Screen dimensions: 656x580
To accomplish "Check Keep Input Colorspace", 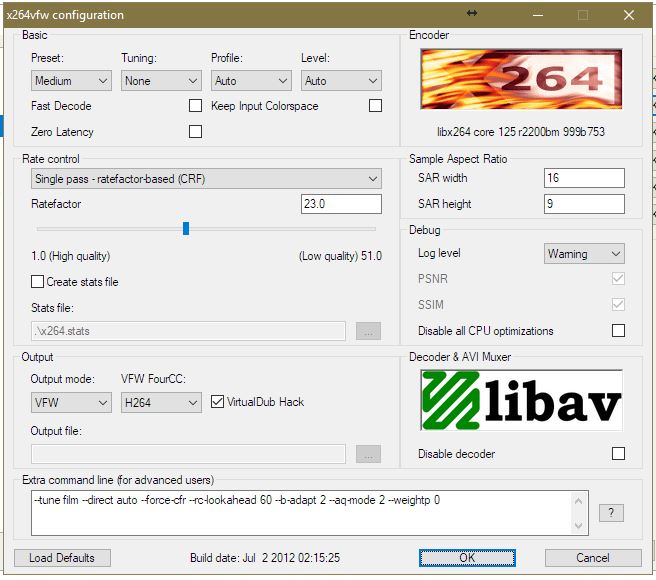I will 375,105.
